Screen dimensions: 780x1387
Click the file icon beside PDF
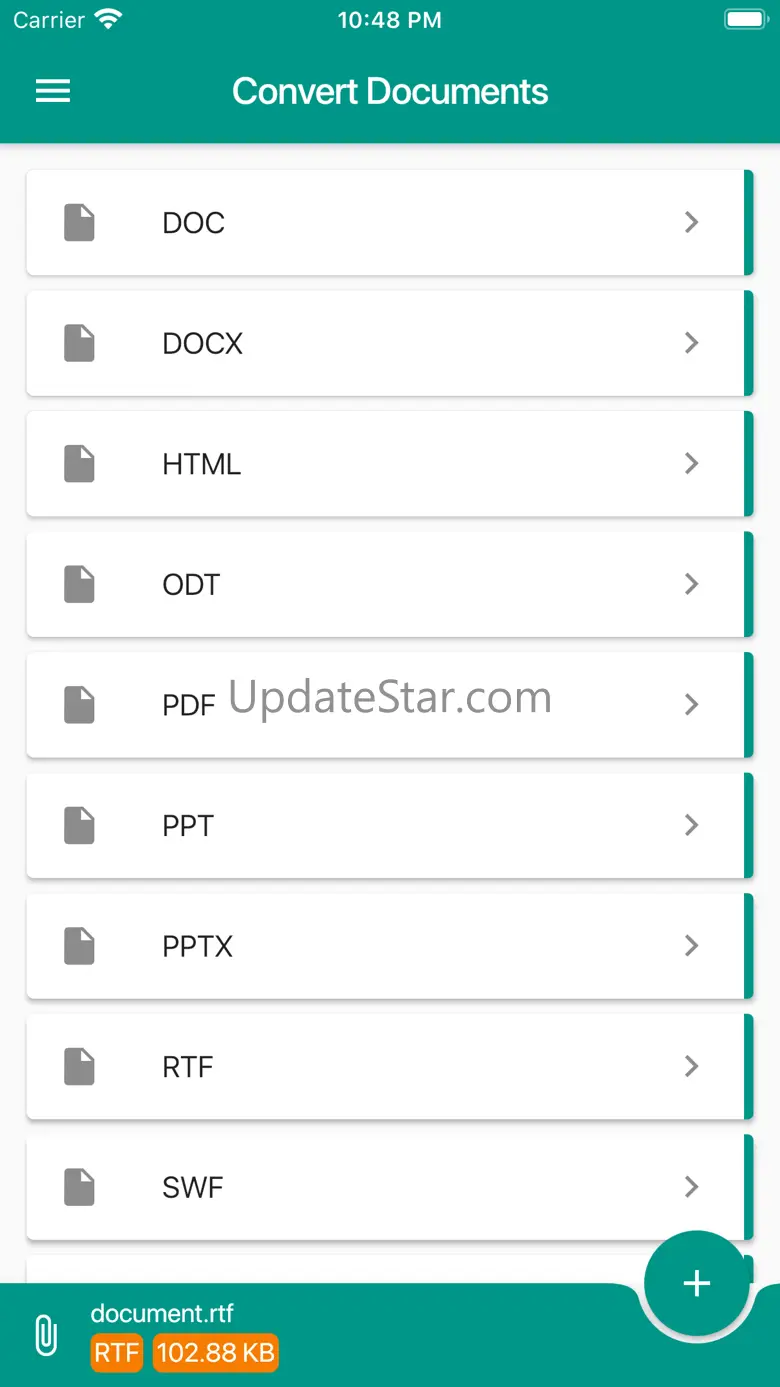tap(79, 705)
